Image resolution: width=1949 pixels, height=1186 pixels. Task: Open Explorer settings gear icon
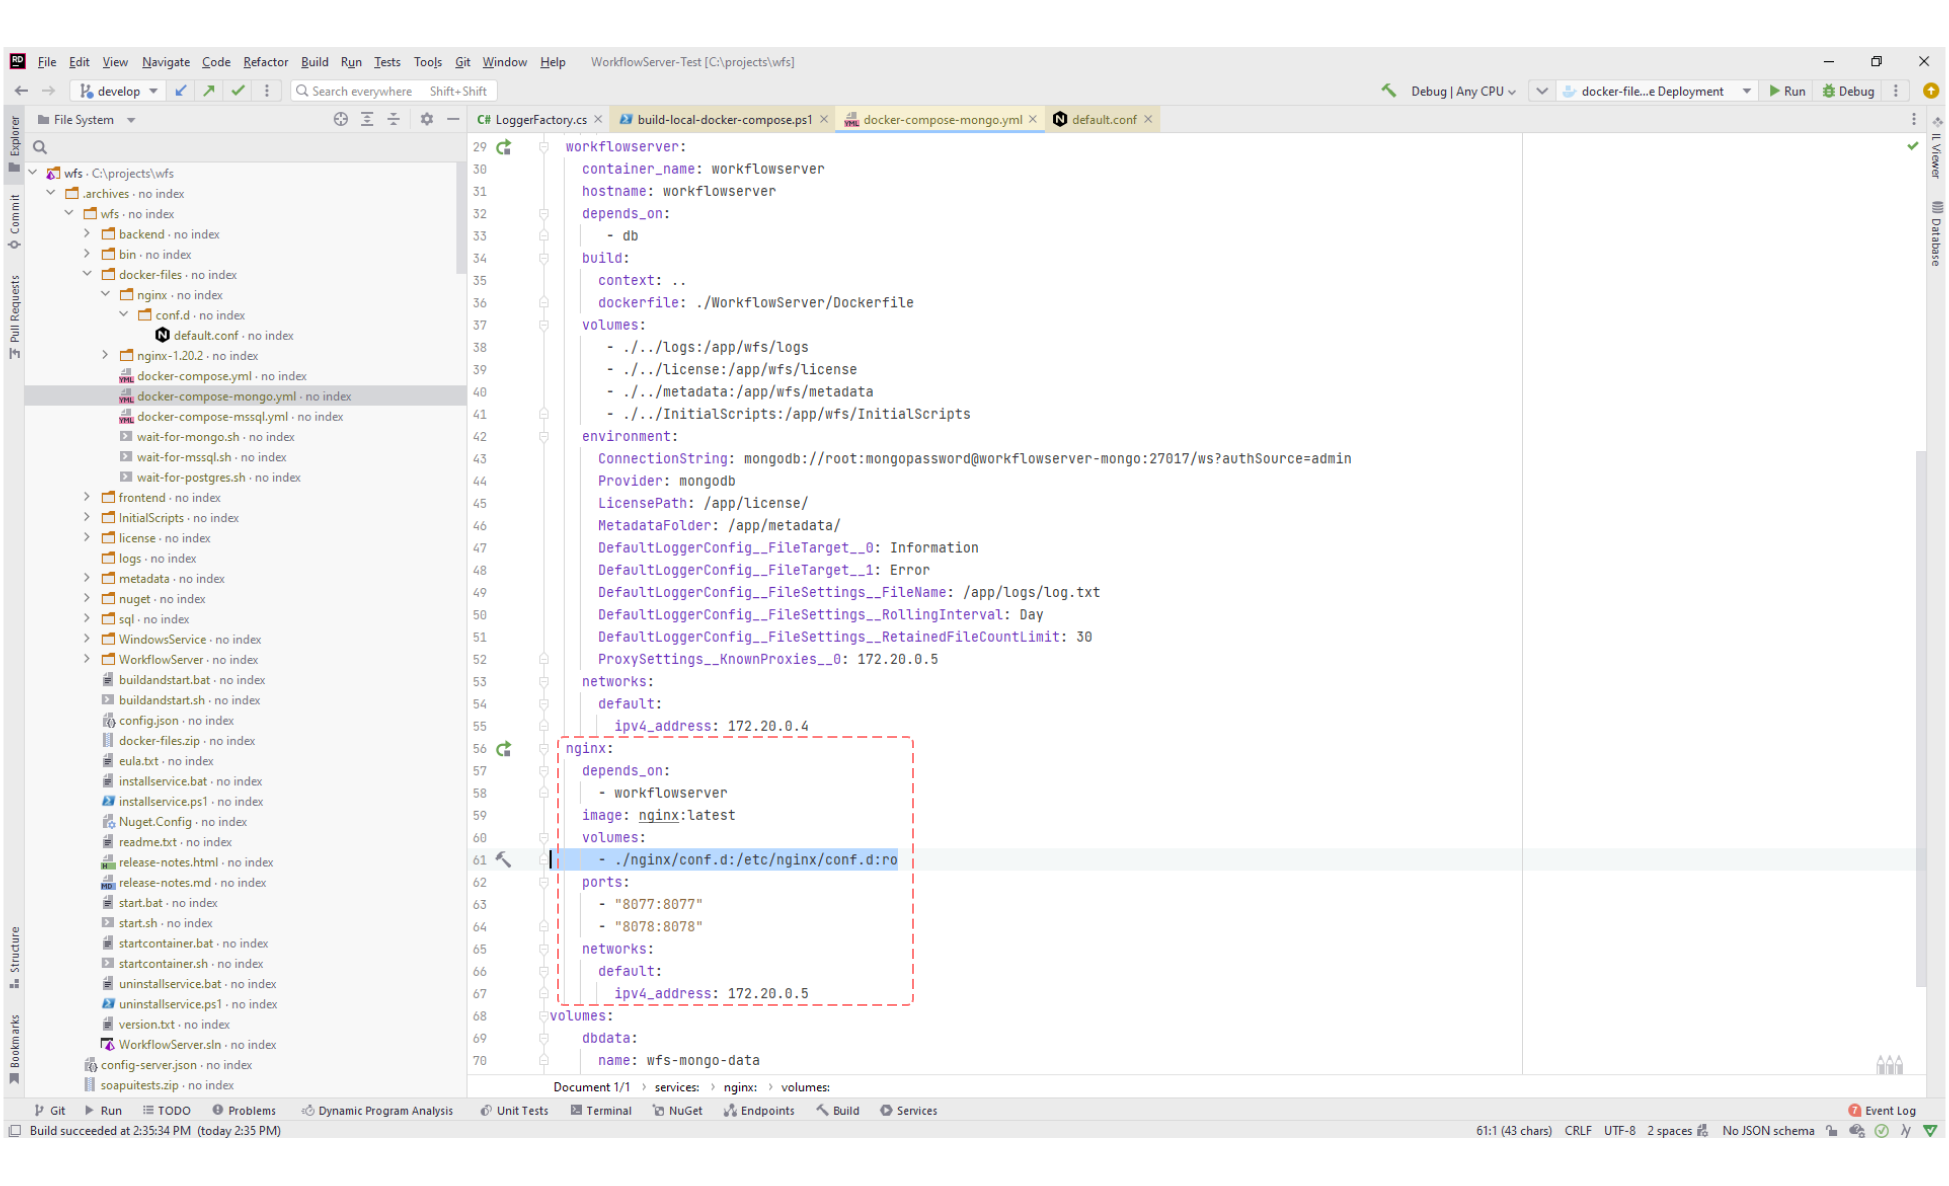coord(427,119)
